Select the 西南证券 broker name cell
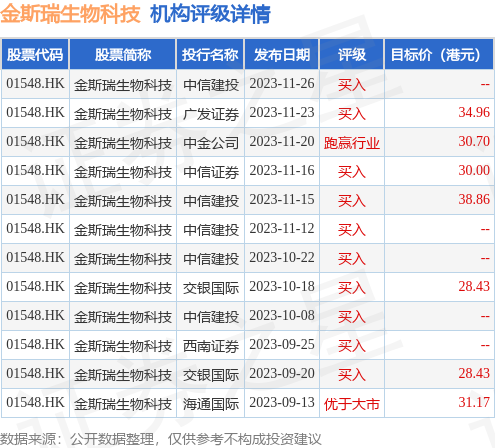 (211, 346)
